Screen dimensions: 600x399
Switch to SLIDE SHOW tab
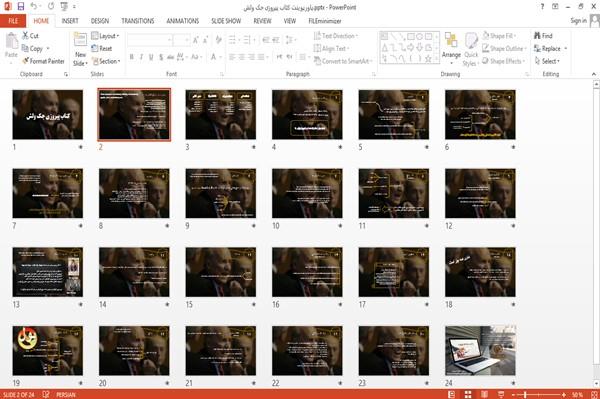226,21
